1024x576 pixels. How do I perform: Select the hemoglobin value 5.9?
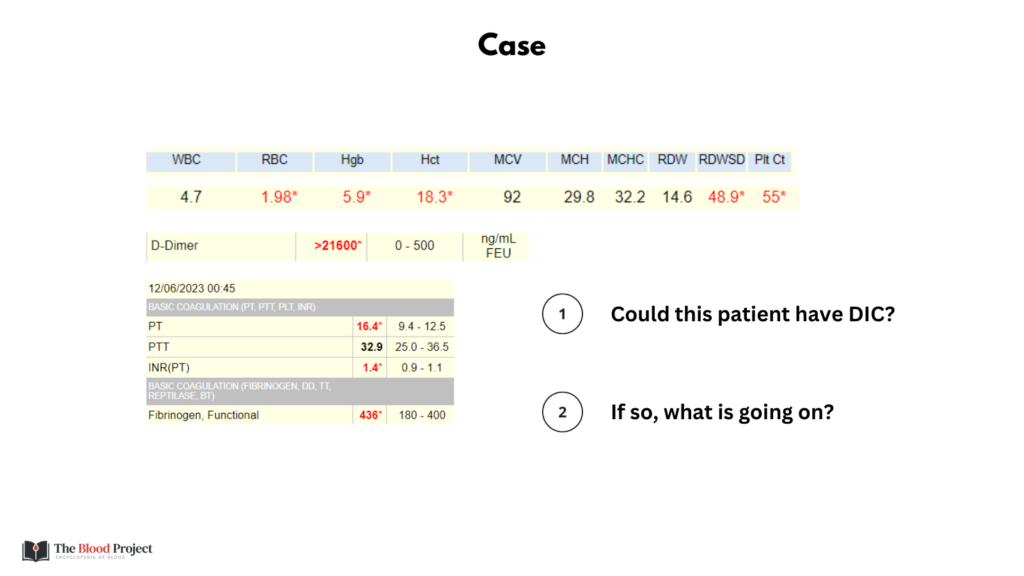click(x=357, y=197)
